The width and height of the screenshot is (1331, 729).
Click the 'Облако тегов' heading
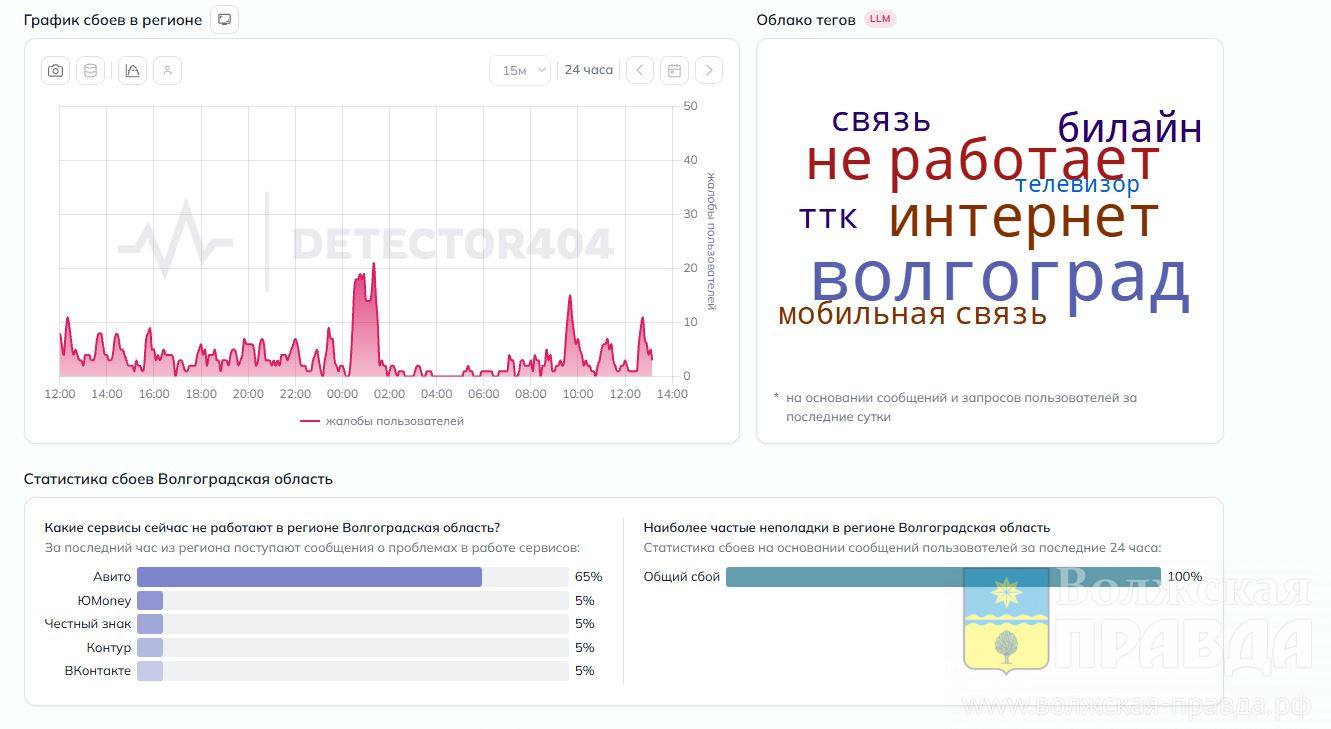pyautogui.click(x=806, y=20)
